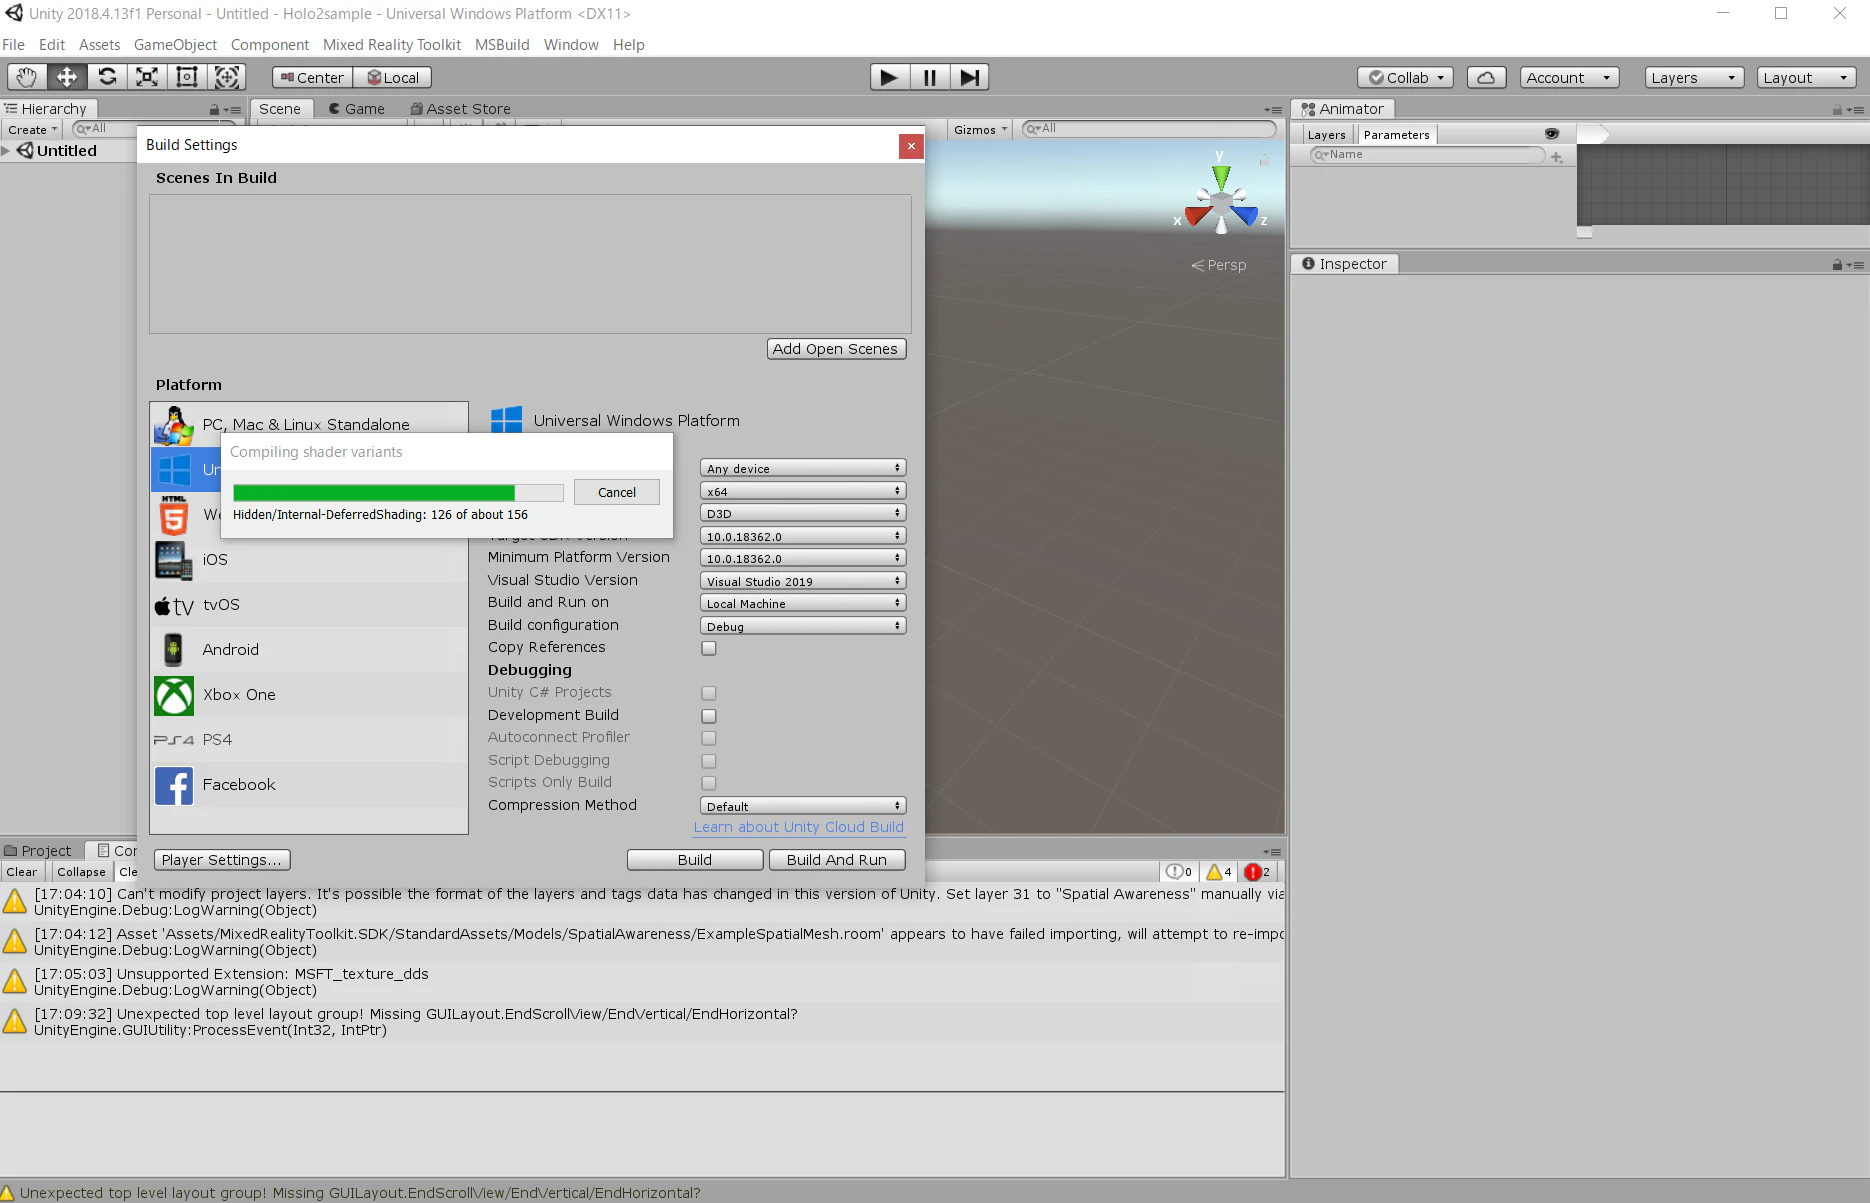Image resolution: width=1870 pixels, height=1203 pixels.
Task: Click the Build button
Action: point(695,860)
